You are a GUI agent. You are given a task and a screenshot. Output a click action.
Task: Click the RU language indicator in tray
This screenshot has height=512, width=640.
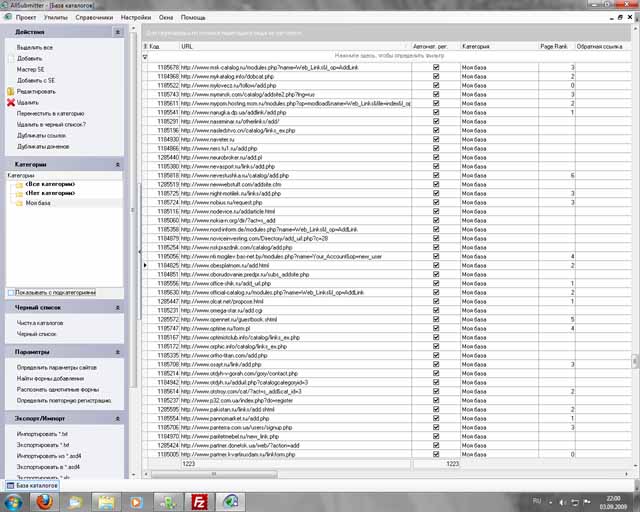pyautogui.click(x=537, y=501)
